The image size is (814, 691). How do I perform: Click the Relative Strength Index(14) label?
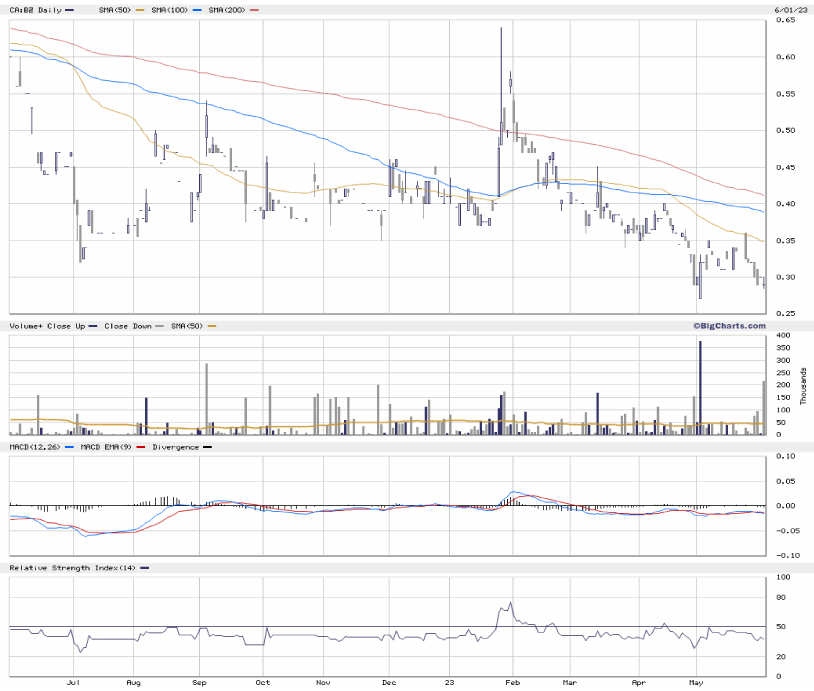coord(72,568)
